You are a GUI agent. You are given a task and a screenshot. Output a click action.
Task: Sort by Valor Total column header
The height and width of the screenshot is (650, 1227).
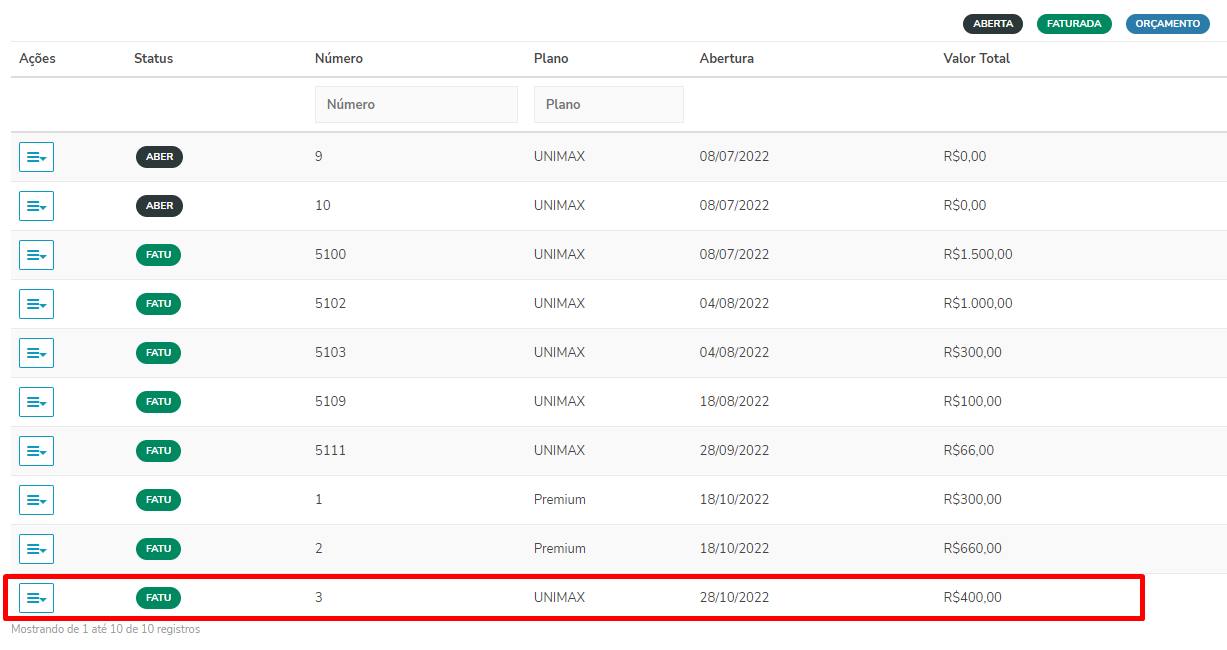(977, 59)
